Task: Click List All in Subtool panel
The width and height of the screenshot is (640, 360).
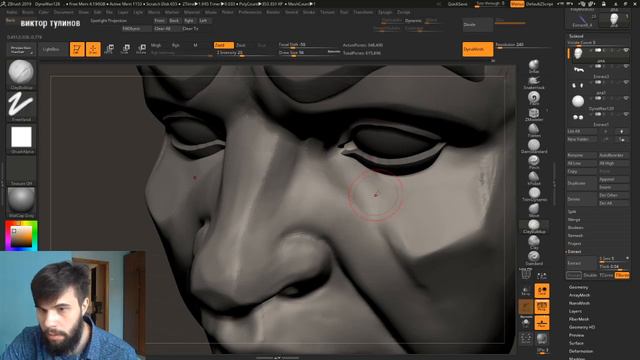Action: click(x=582, y=131)
